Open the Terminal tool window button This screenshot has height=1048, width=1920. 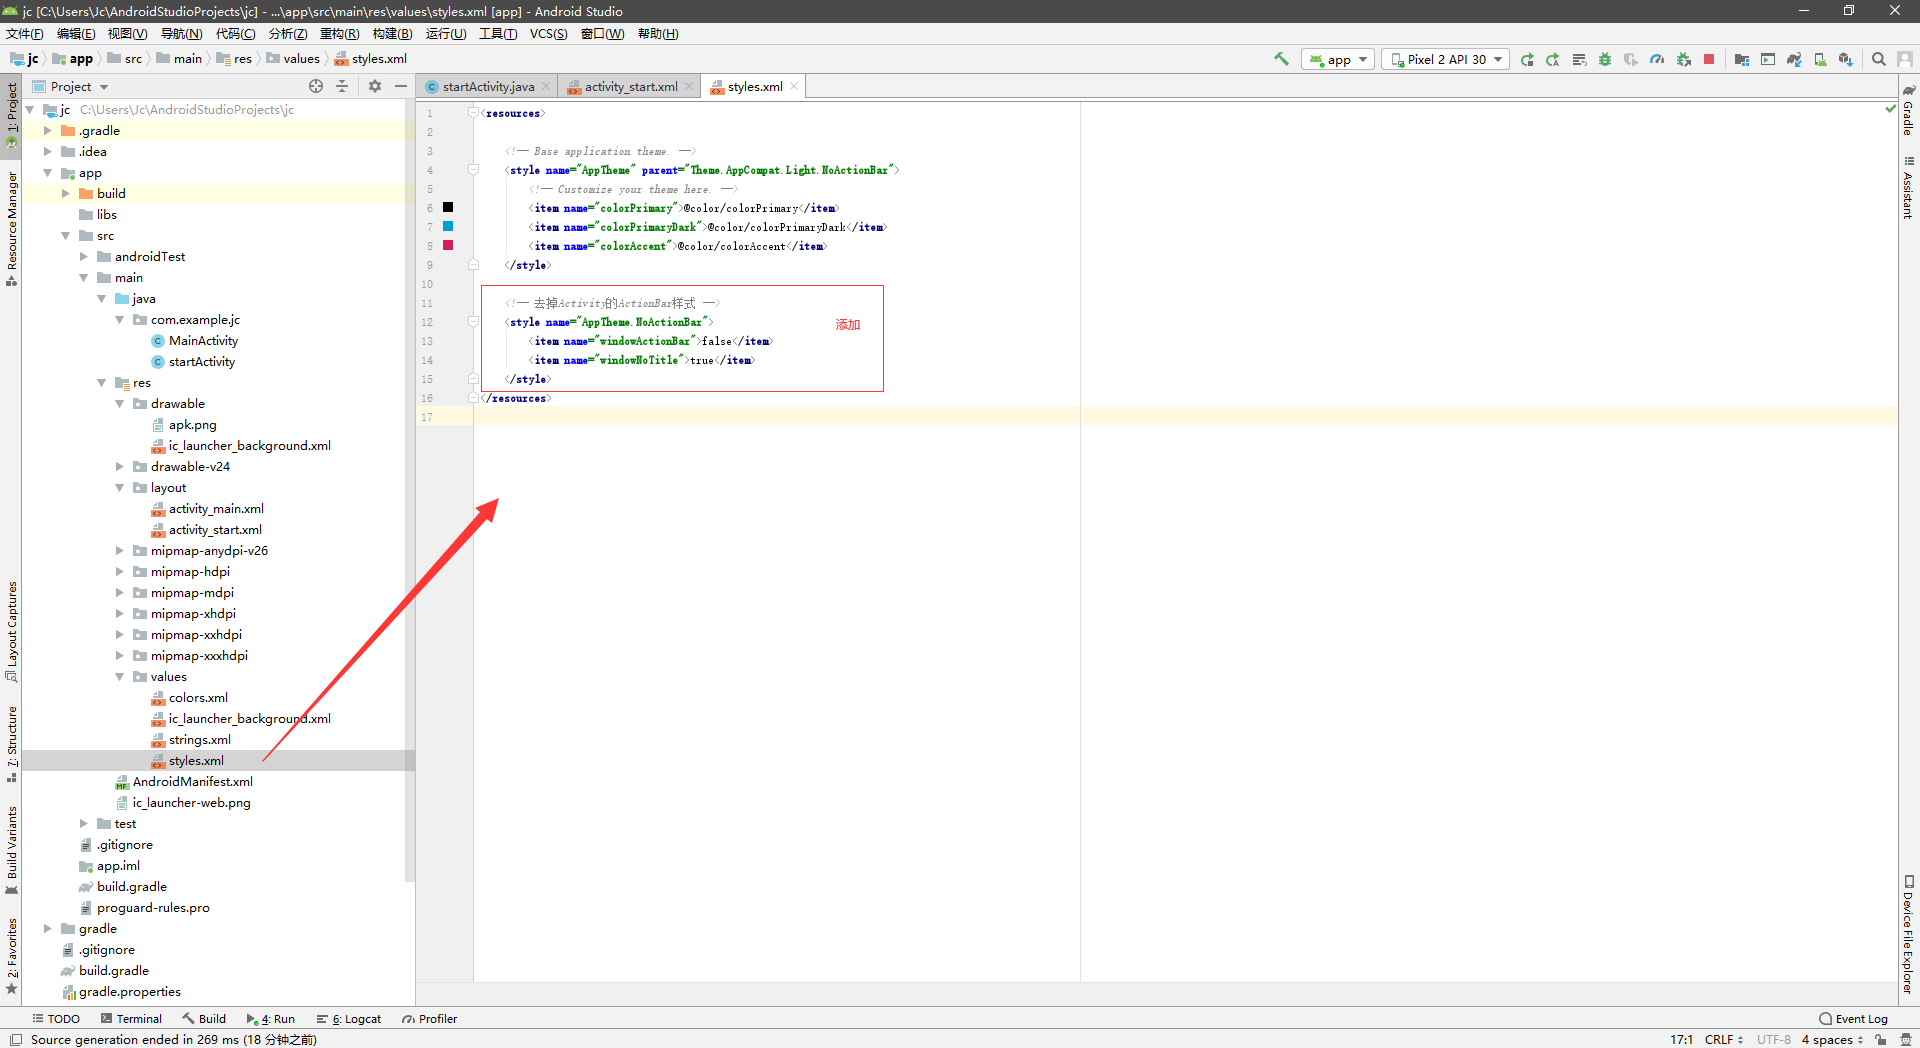[x=131, y=1019]
